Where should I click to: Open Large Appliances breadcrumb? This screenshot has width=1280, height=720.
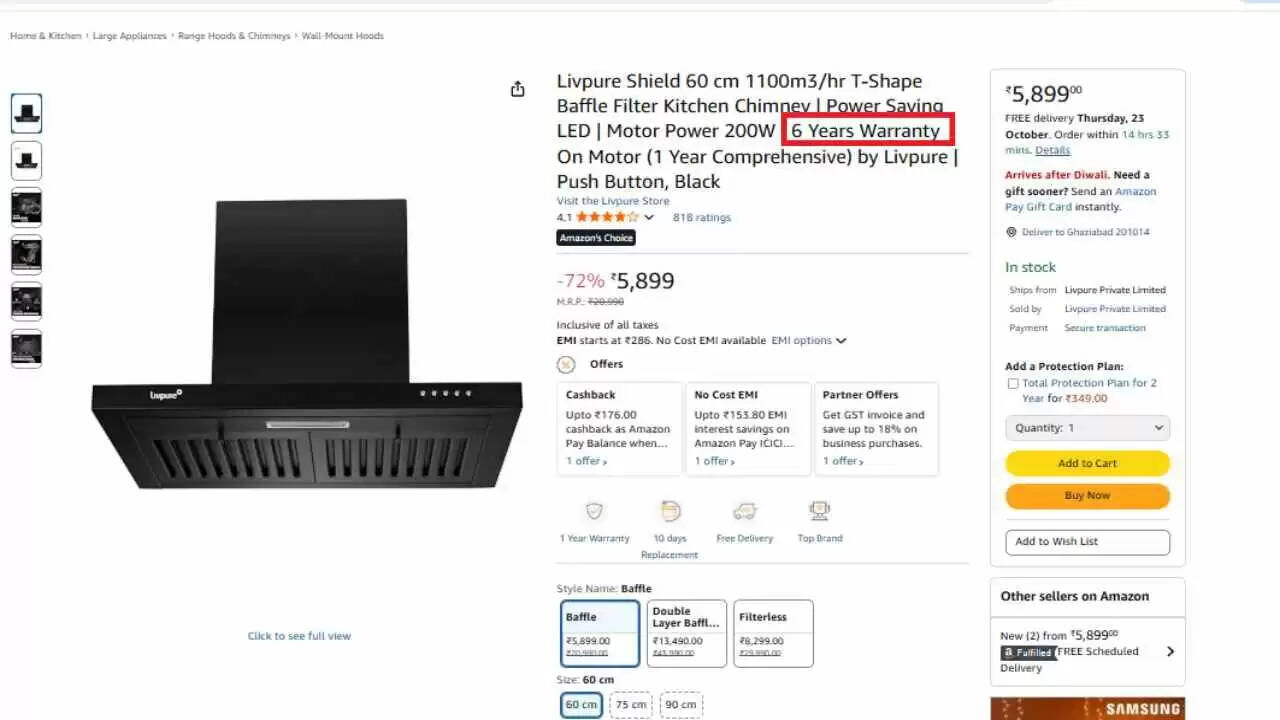pyautogui.click(x=130, y=36)
